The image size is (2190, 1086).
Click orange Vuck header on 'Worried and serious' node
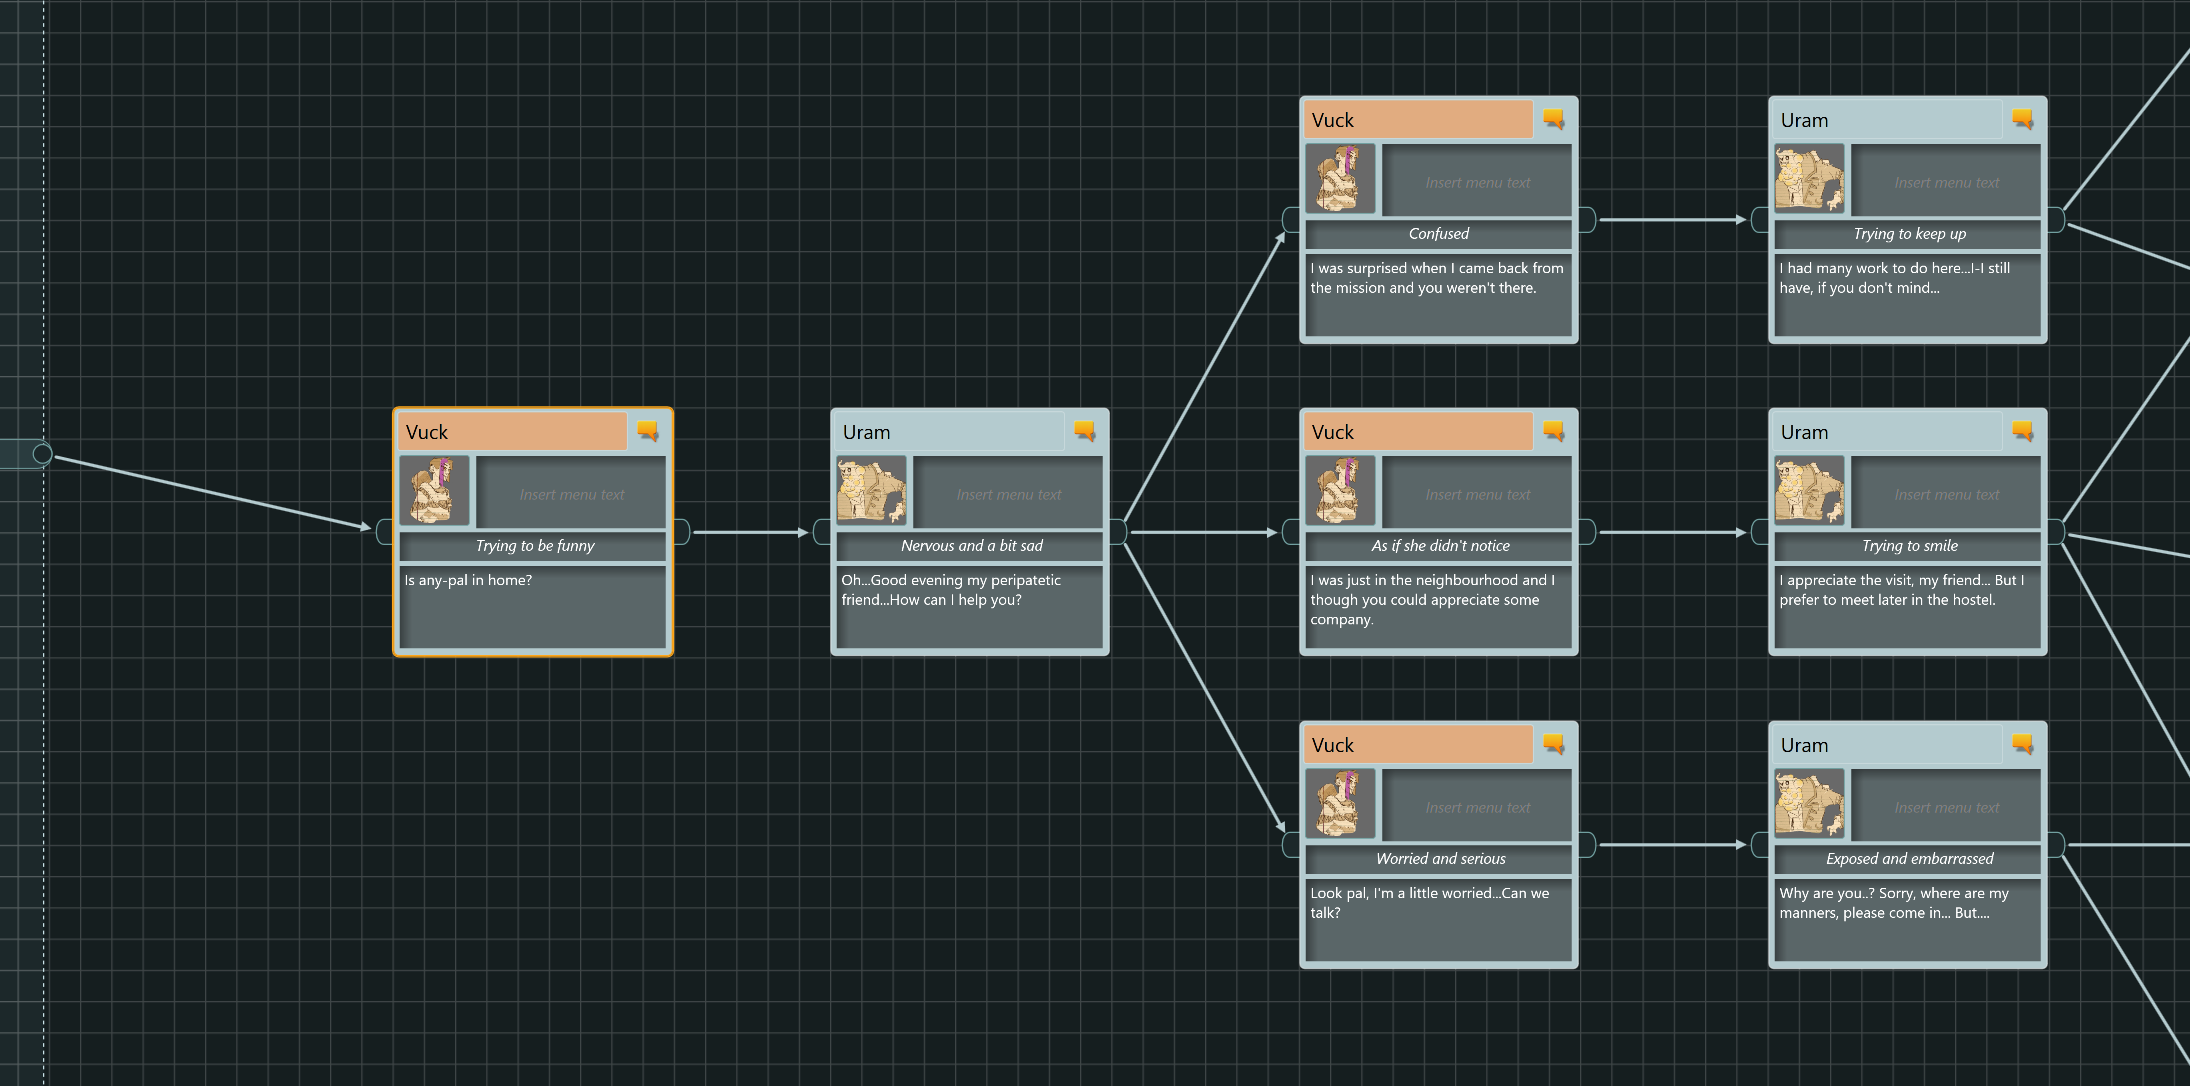[1417, 745]
